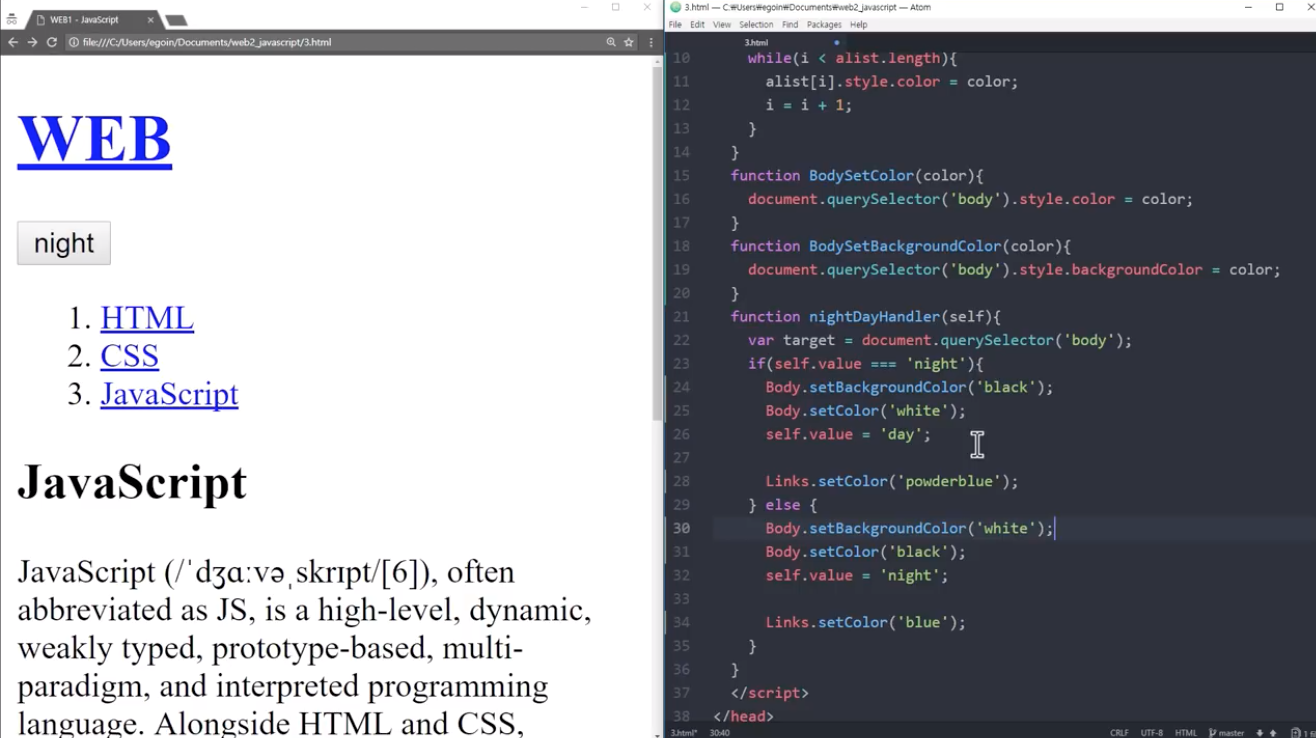
Task: Click line number 21 in Atom gutter
Action: click(x=681, y=316)
